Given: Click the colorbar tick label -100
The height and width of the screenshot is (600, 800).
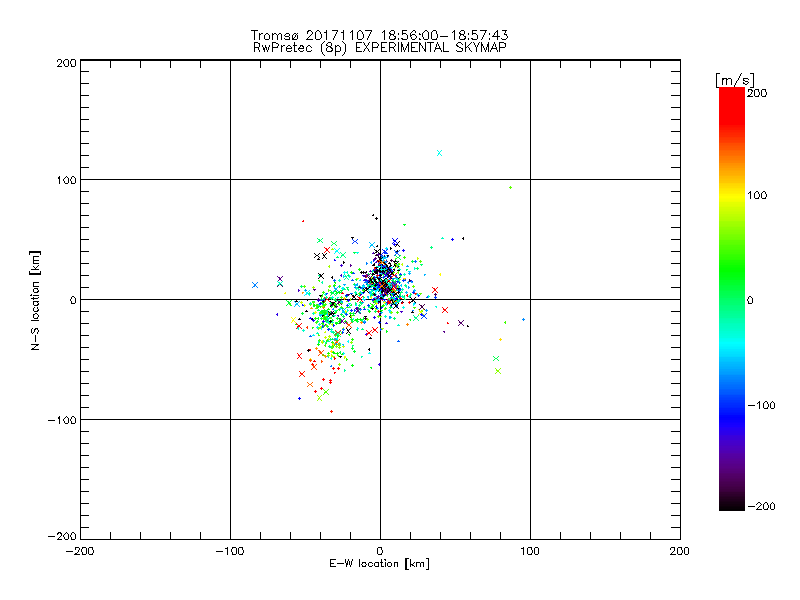Looking at the screenshot, I should click(764, 405).
